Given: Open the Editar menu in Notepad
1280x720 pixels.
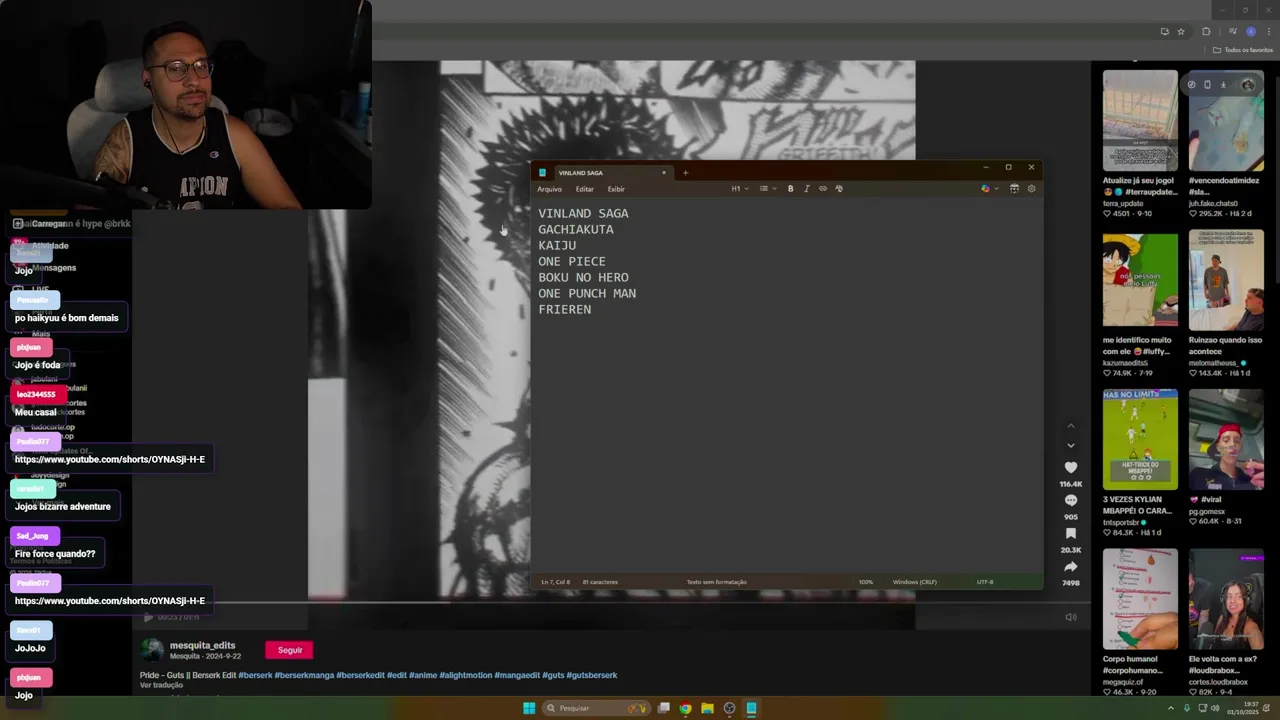Looking at the screenshot, I should click(x=584, y=189).
